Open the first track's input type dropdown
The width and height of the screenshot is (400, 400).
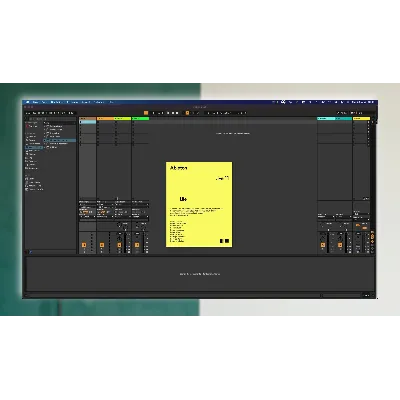coord(87,205)
